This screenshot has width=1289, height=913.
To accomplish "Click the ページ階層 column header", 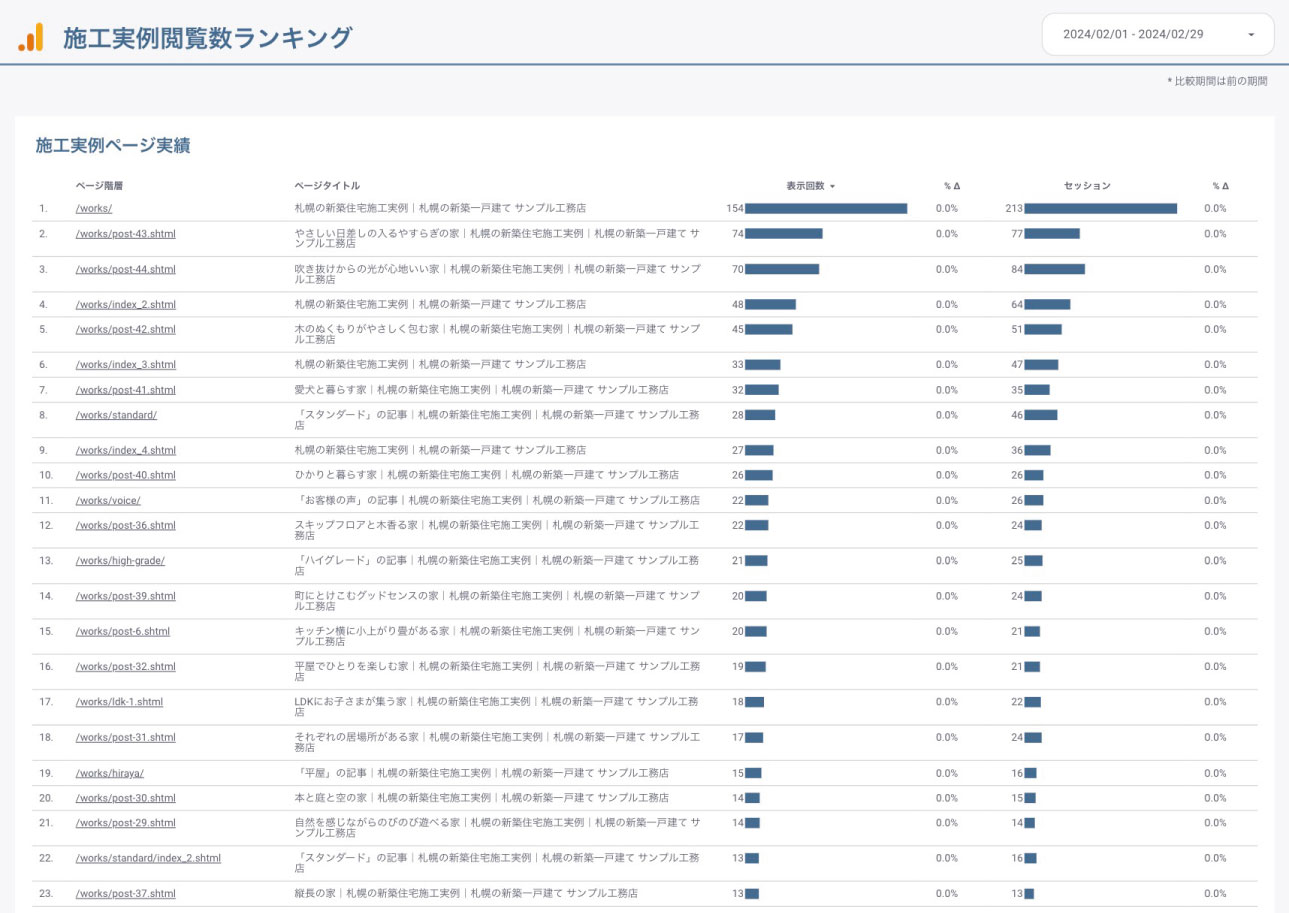I will [x=99, y=186].
